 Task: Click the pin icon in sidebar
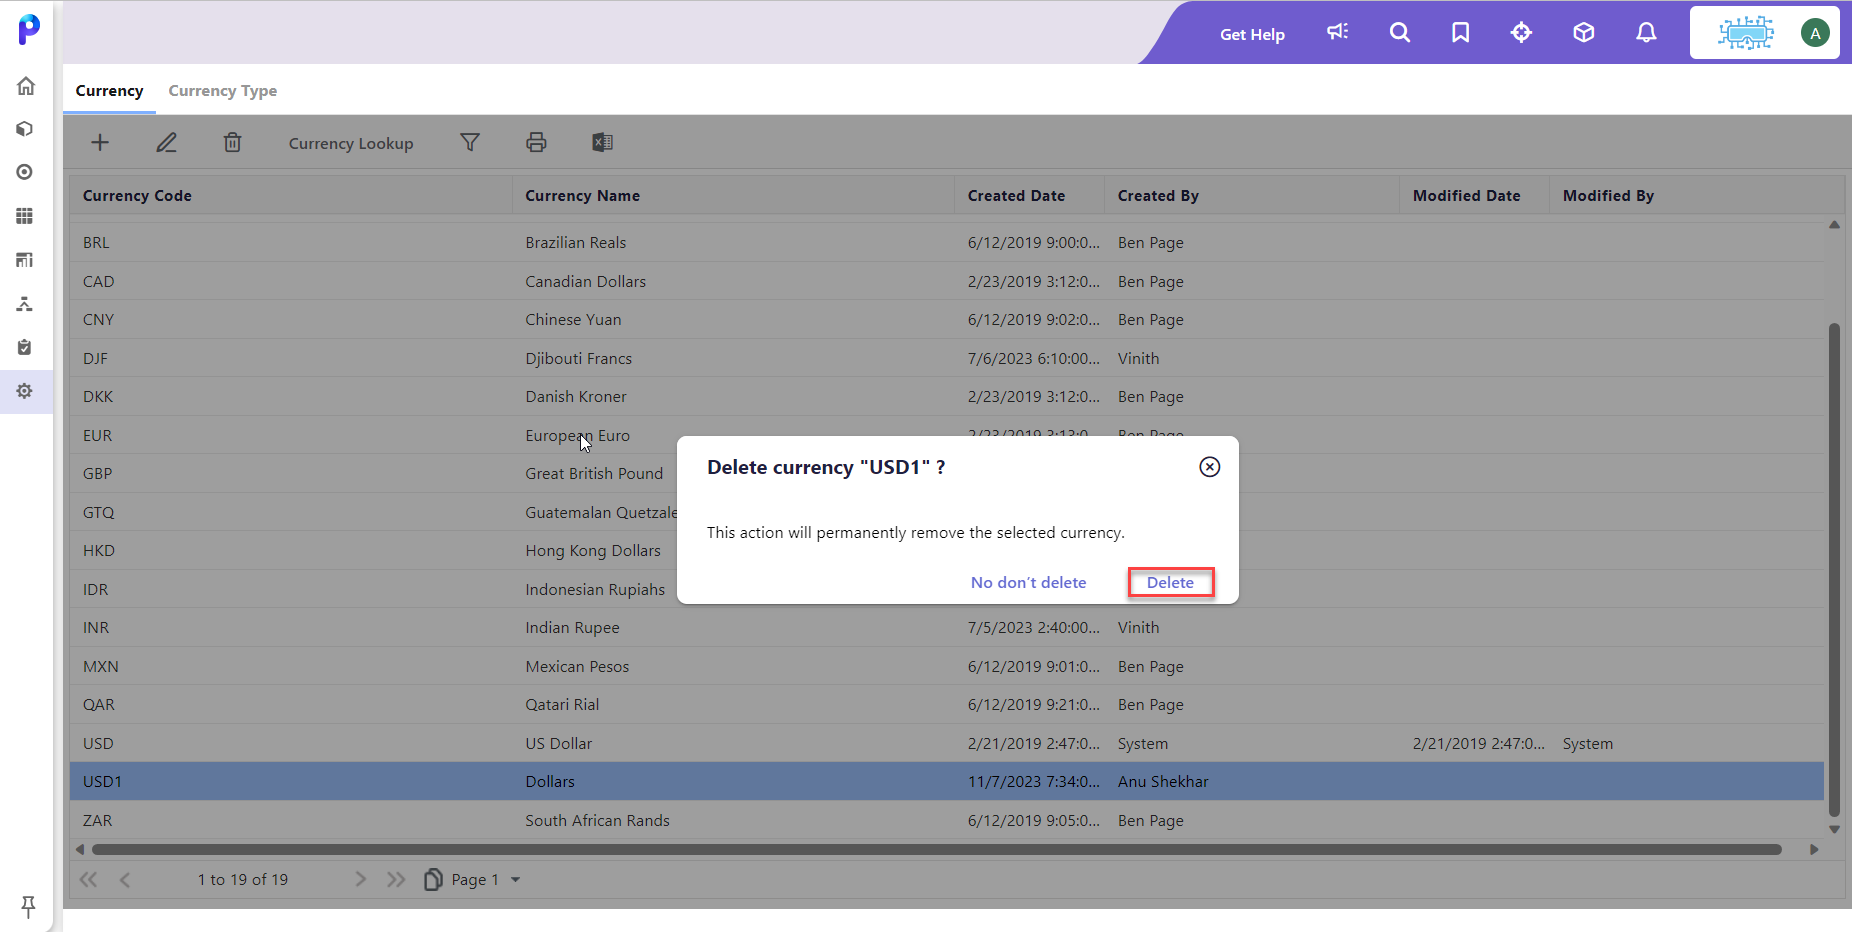point(28,906)
